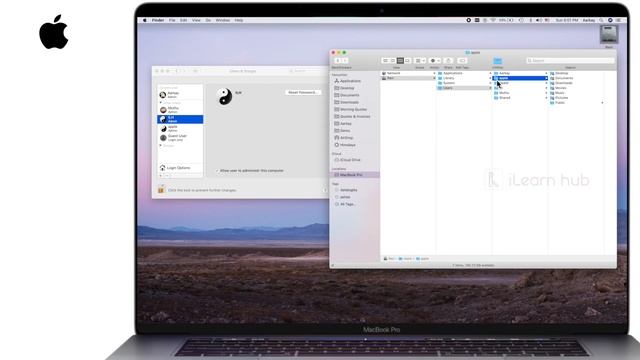
Task: Select AirDrop in the Finder sidebar
Action: point(343,138)
